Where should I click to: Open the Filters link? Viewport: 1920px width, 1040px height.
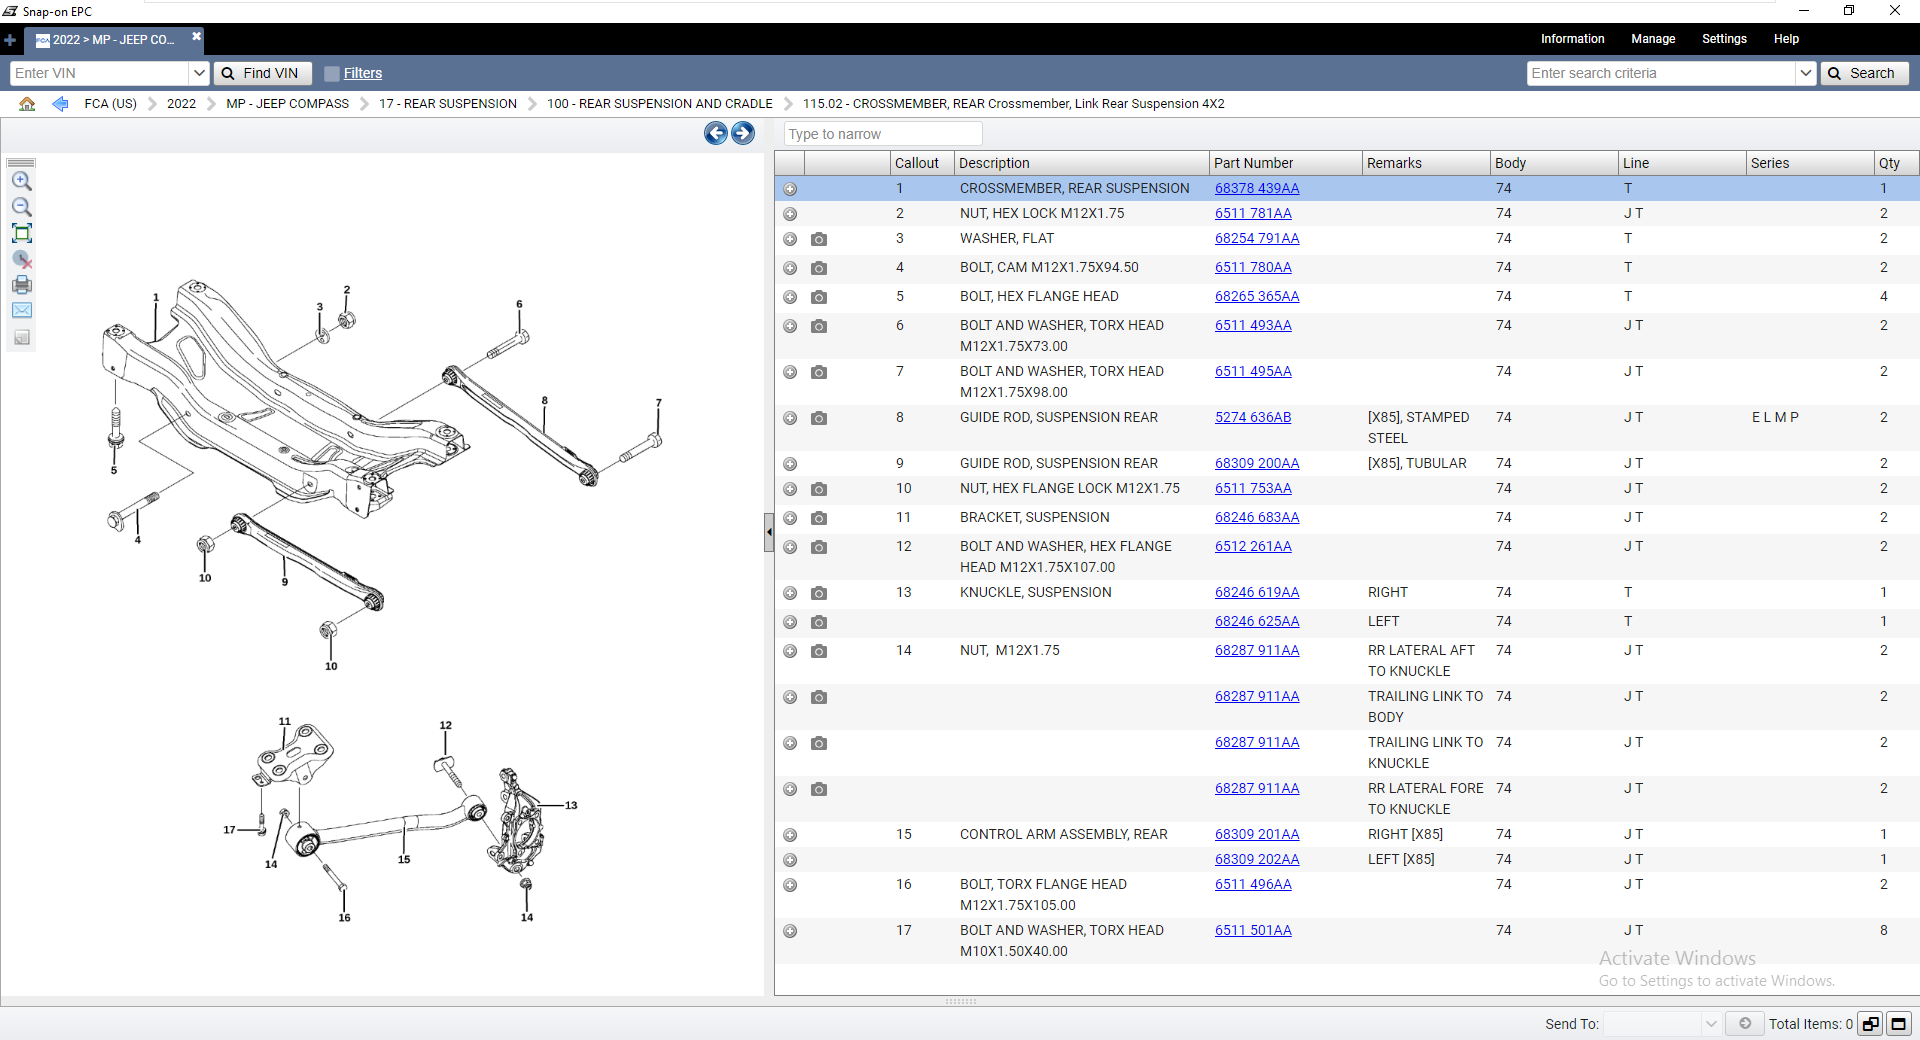pos(363,73)
